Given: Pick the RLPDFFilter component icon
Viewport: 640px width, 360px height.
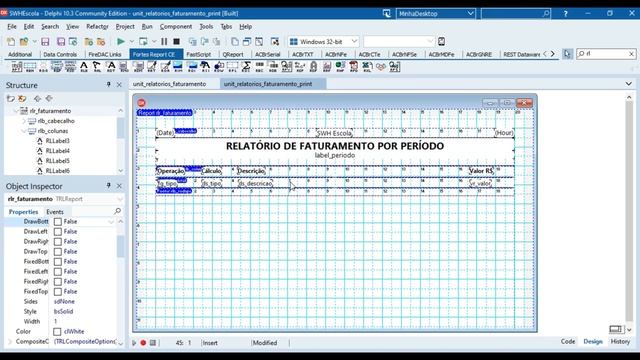Looking at the screenshot, I should coord(353,67).
